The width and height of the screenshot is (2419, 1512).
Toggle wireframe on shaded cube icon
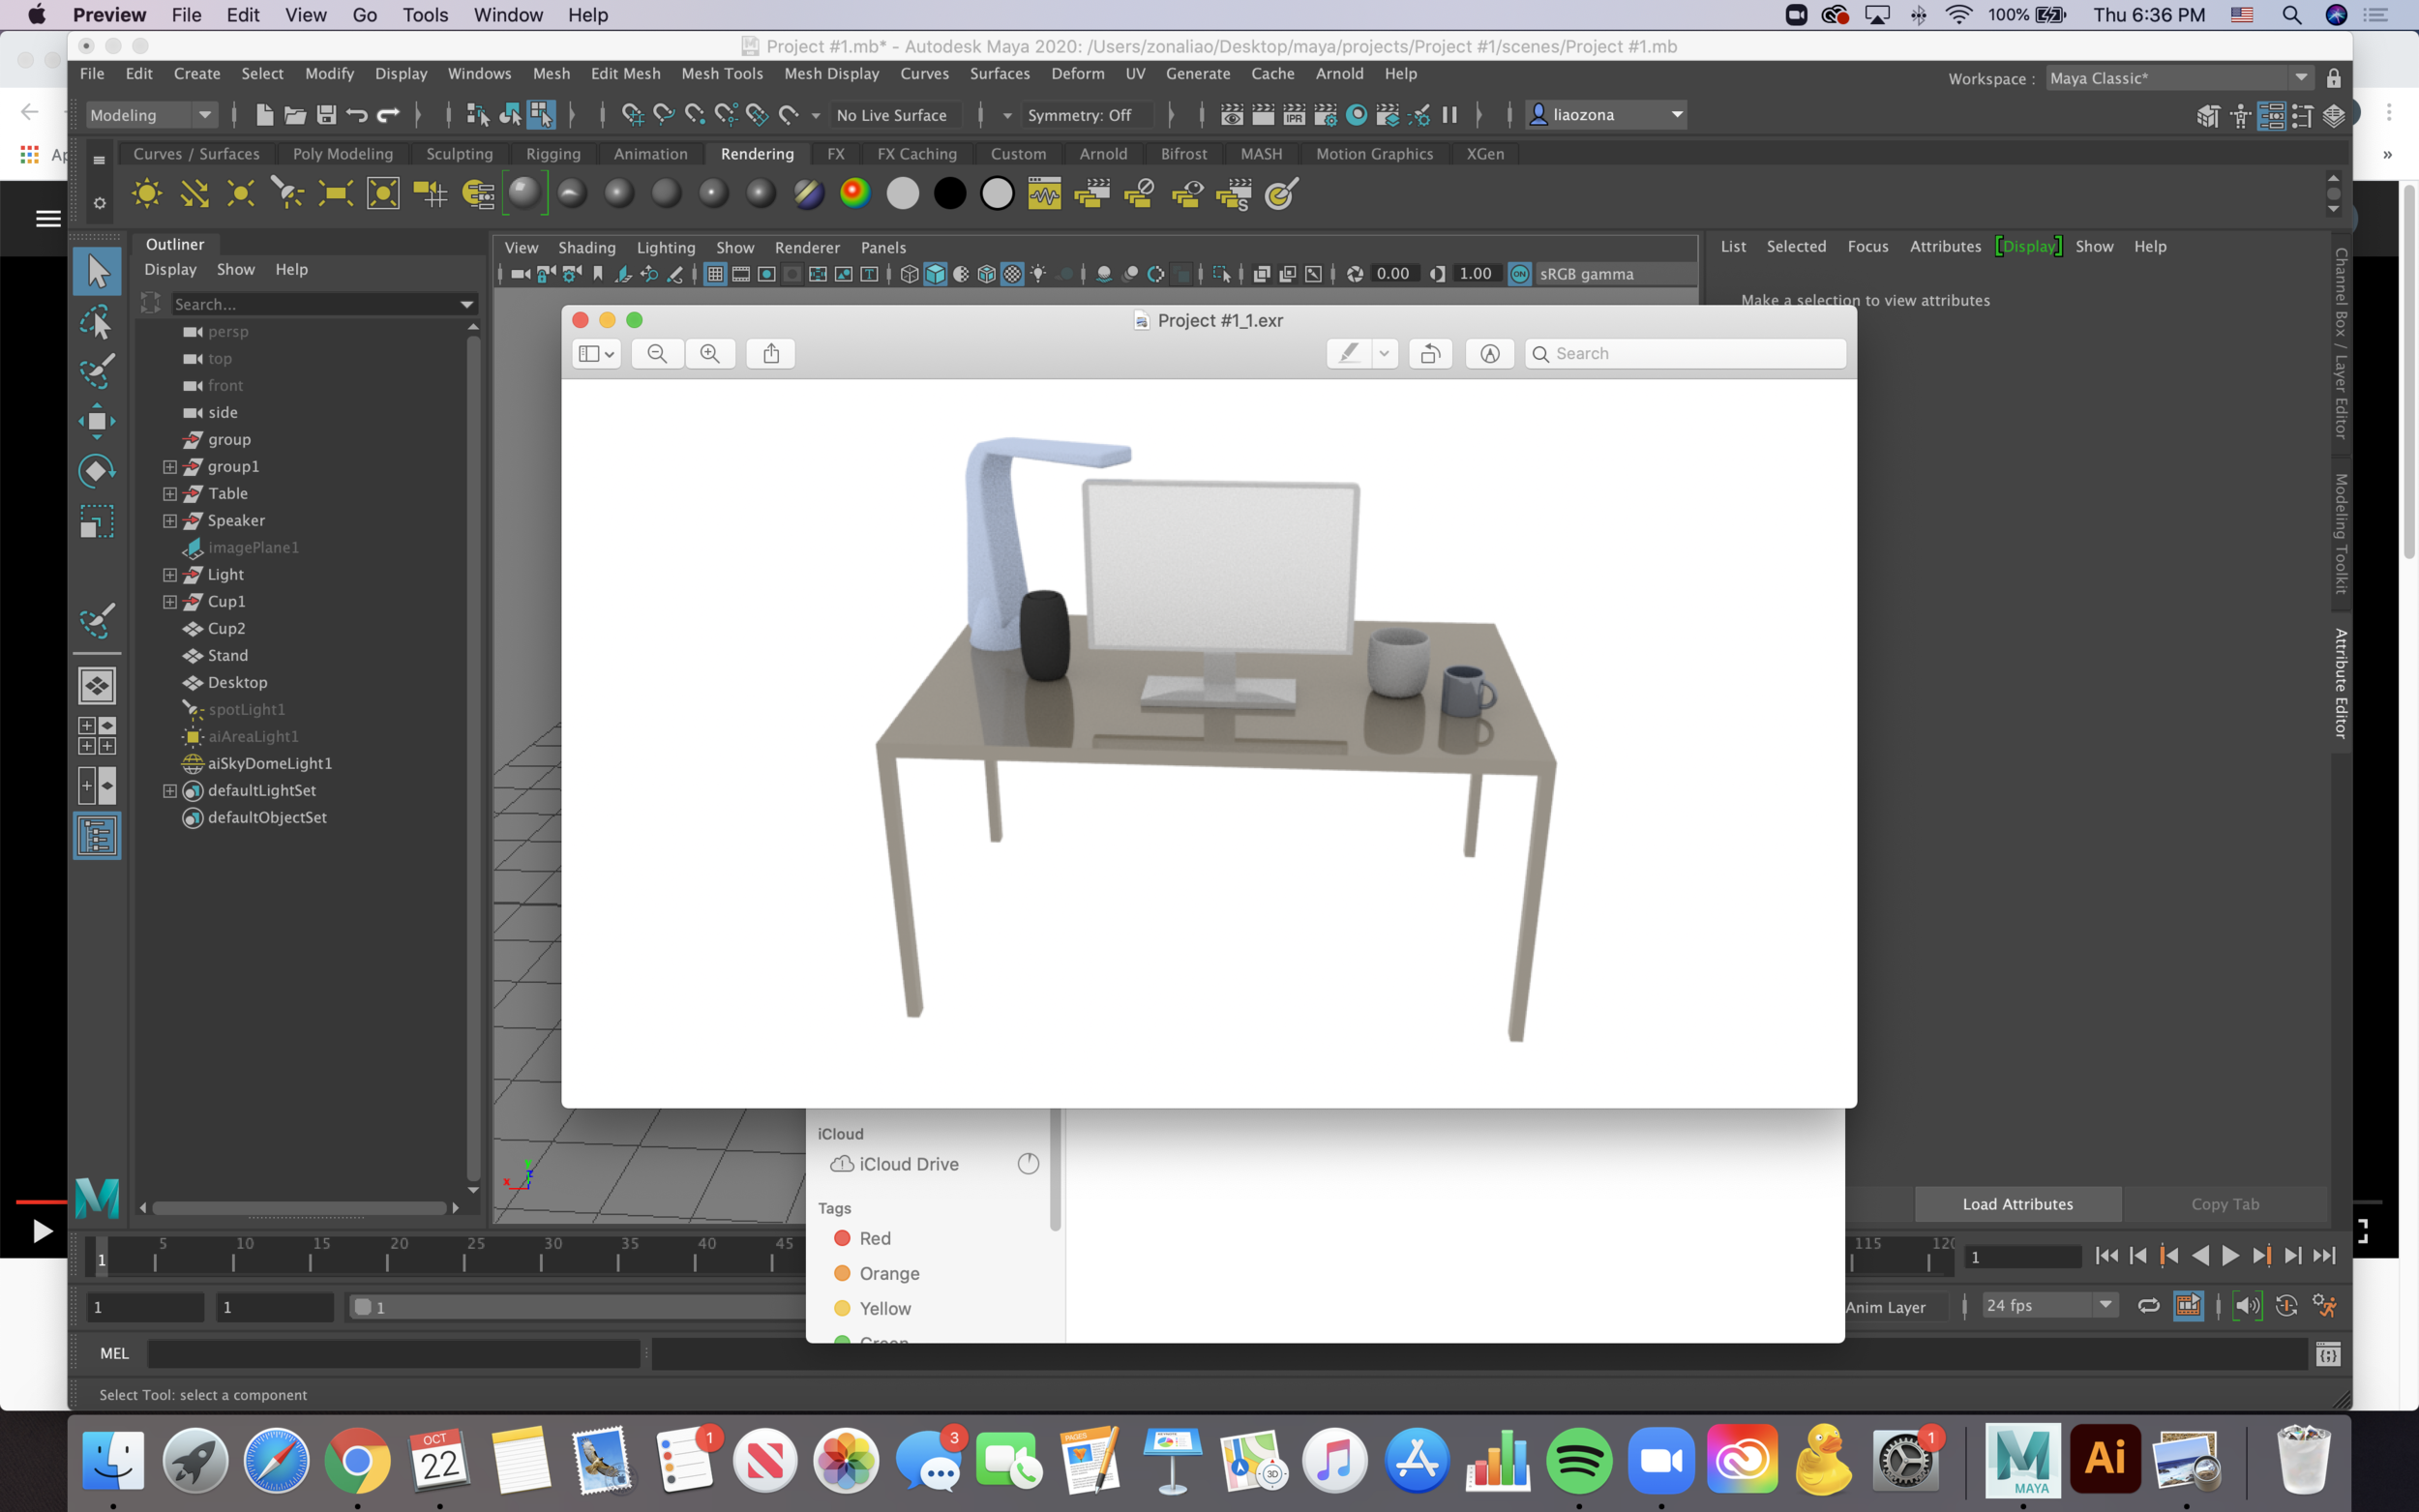point(987,274)
